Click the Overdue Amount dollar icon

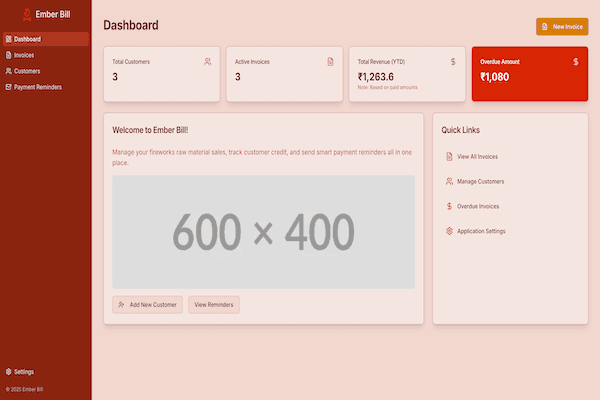(x=576, y=62)
